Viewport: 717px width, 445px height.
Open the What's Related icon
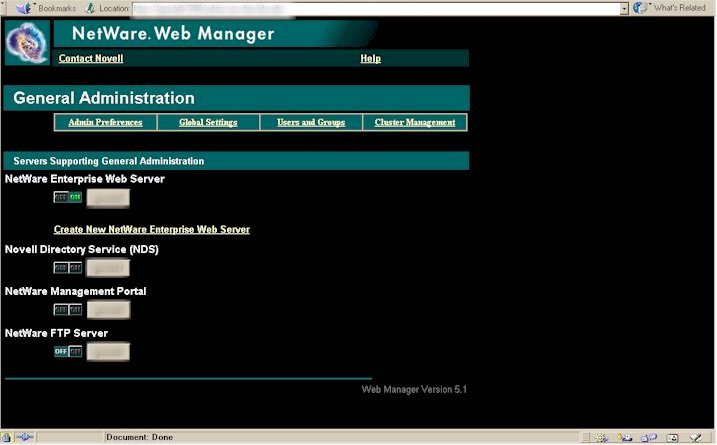[x=640, y=8]
